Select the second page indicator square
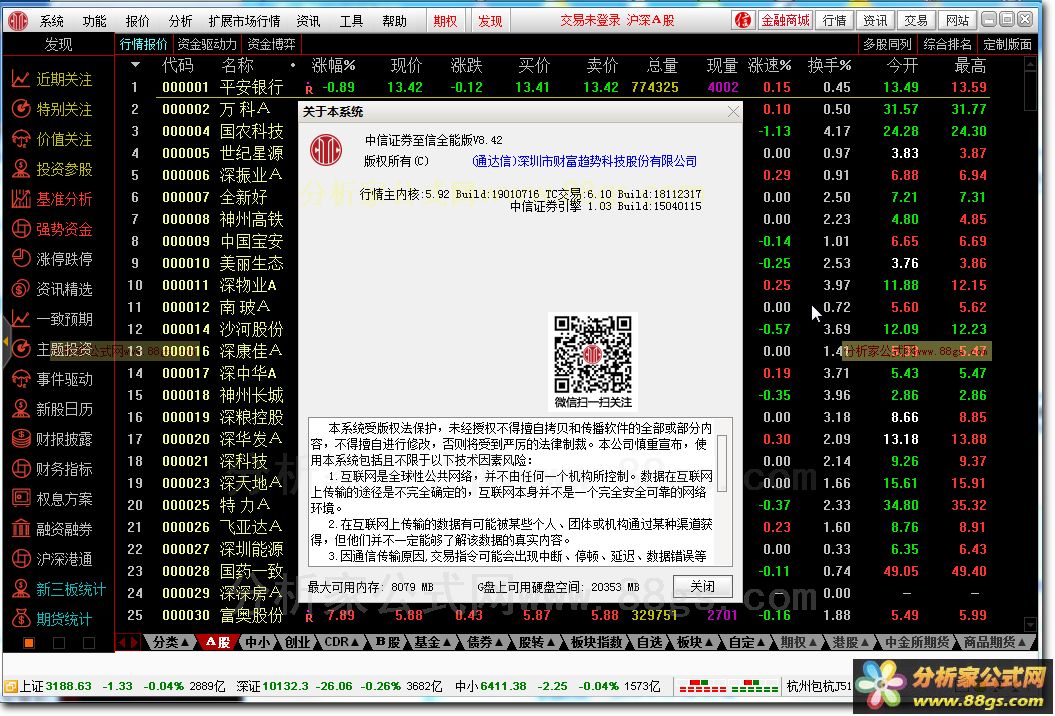 click(59, 643)
